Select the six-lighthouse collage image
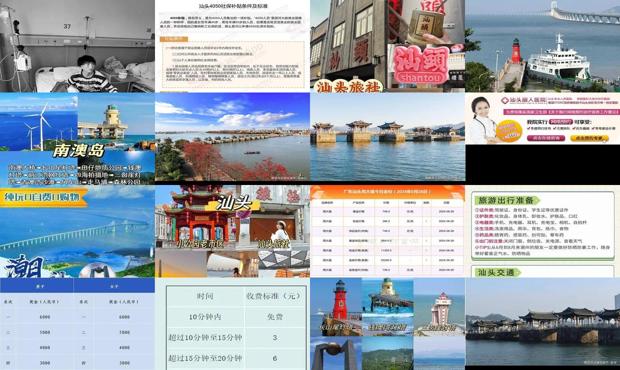The image size is (620, 370). click(388, 324)
